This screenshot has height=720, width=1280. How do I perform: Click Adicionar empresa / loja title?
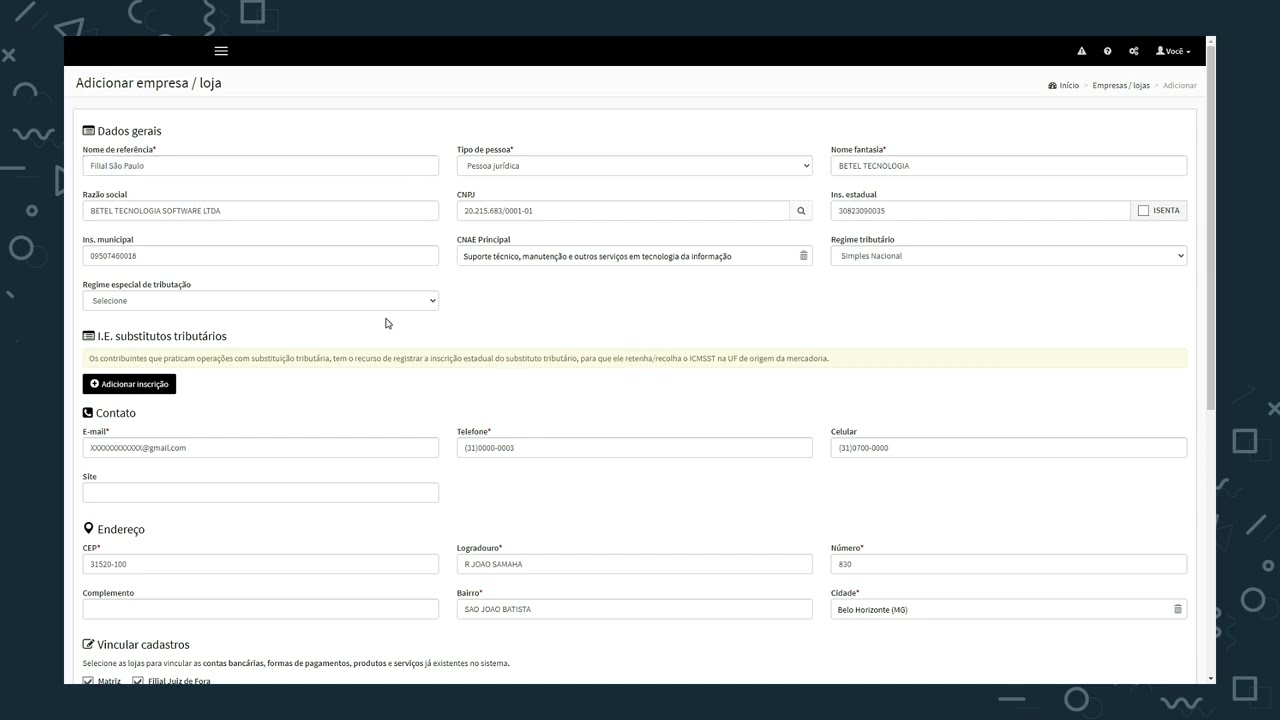(149, 83)
